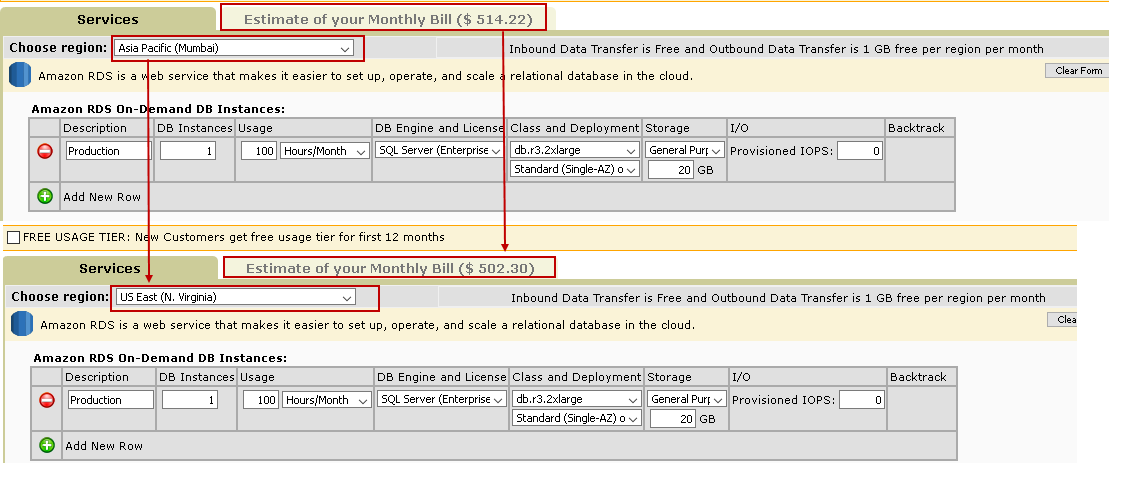1123x477 pixels.
Task: Open US East (N. Virginia) region dropdown
Action: point(237,297)
